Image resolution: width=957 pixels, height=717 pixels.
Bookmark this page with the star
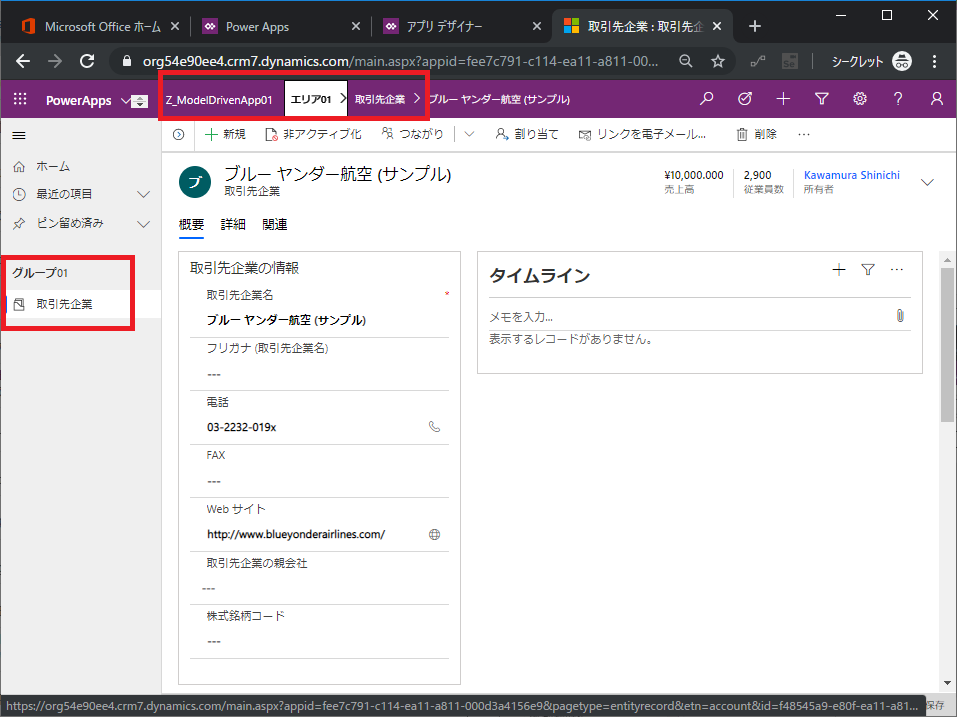(x=718, y=61)
